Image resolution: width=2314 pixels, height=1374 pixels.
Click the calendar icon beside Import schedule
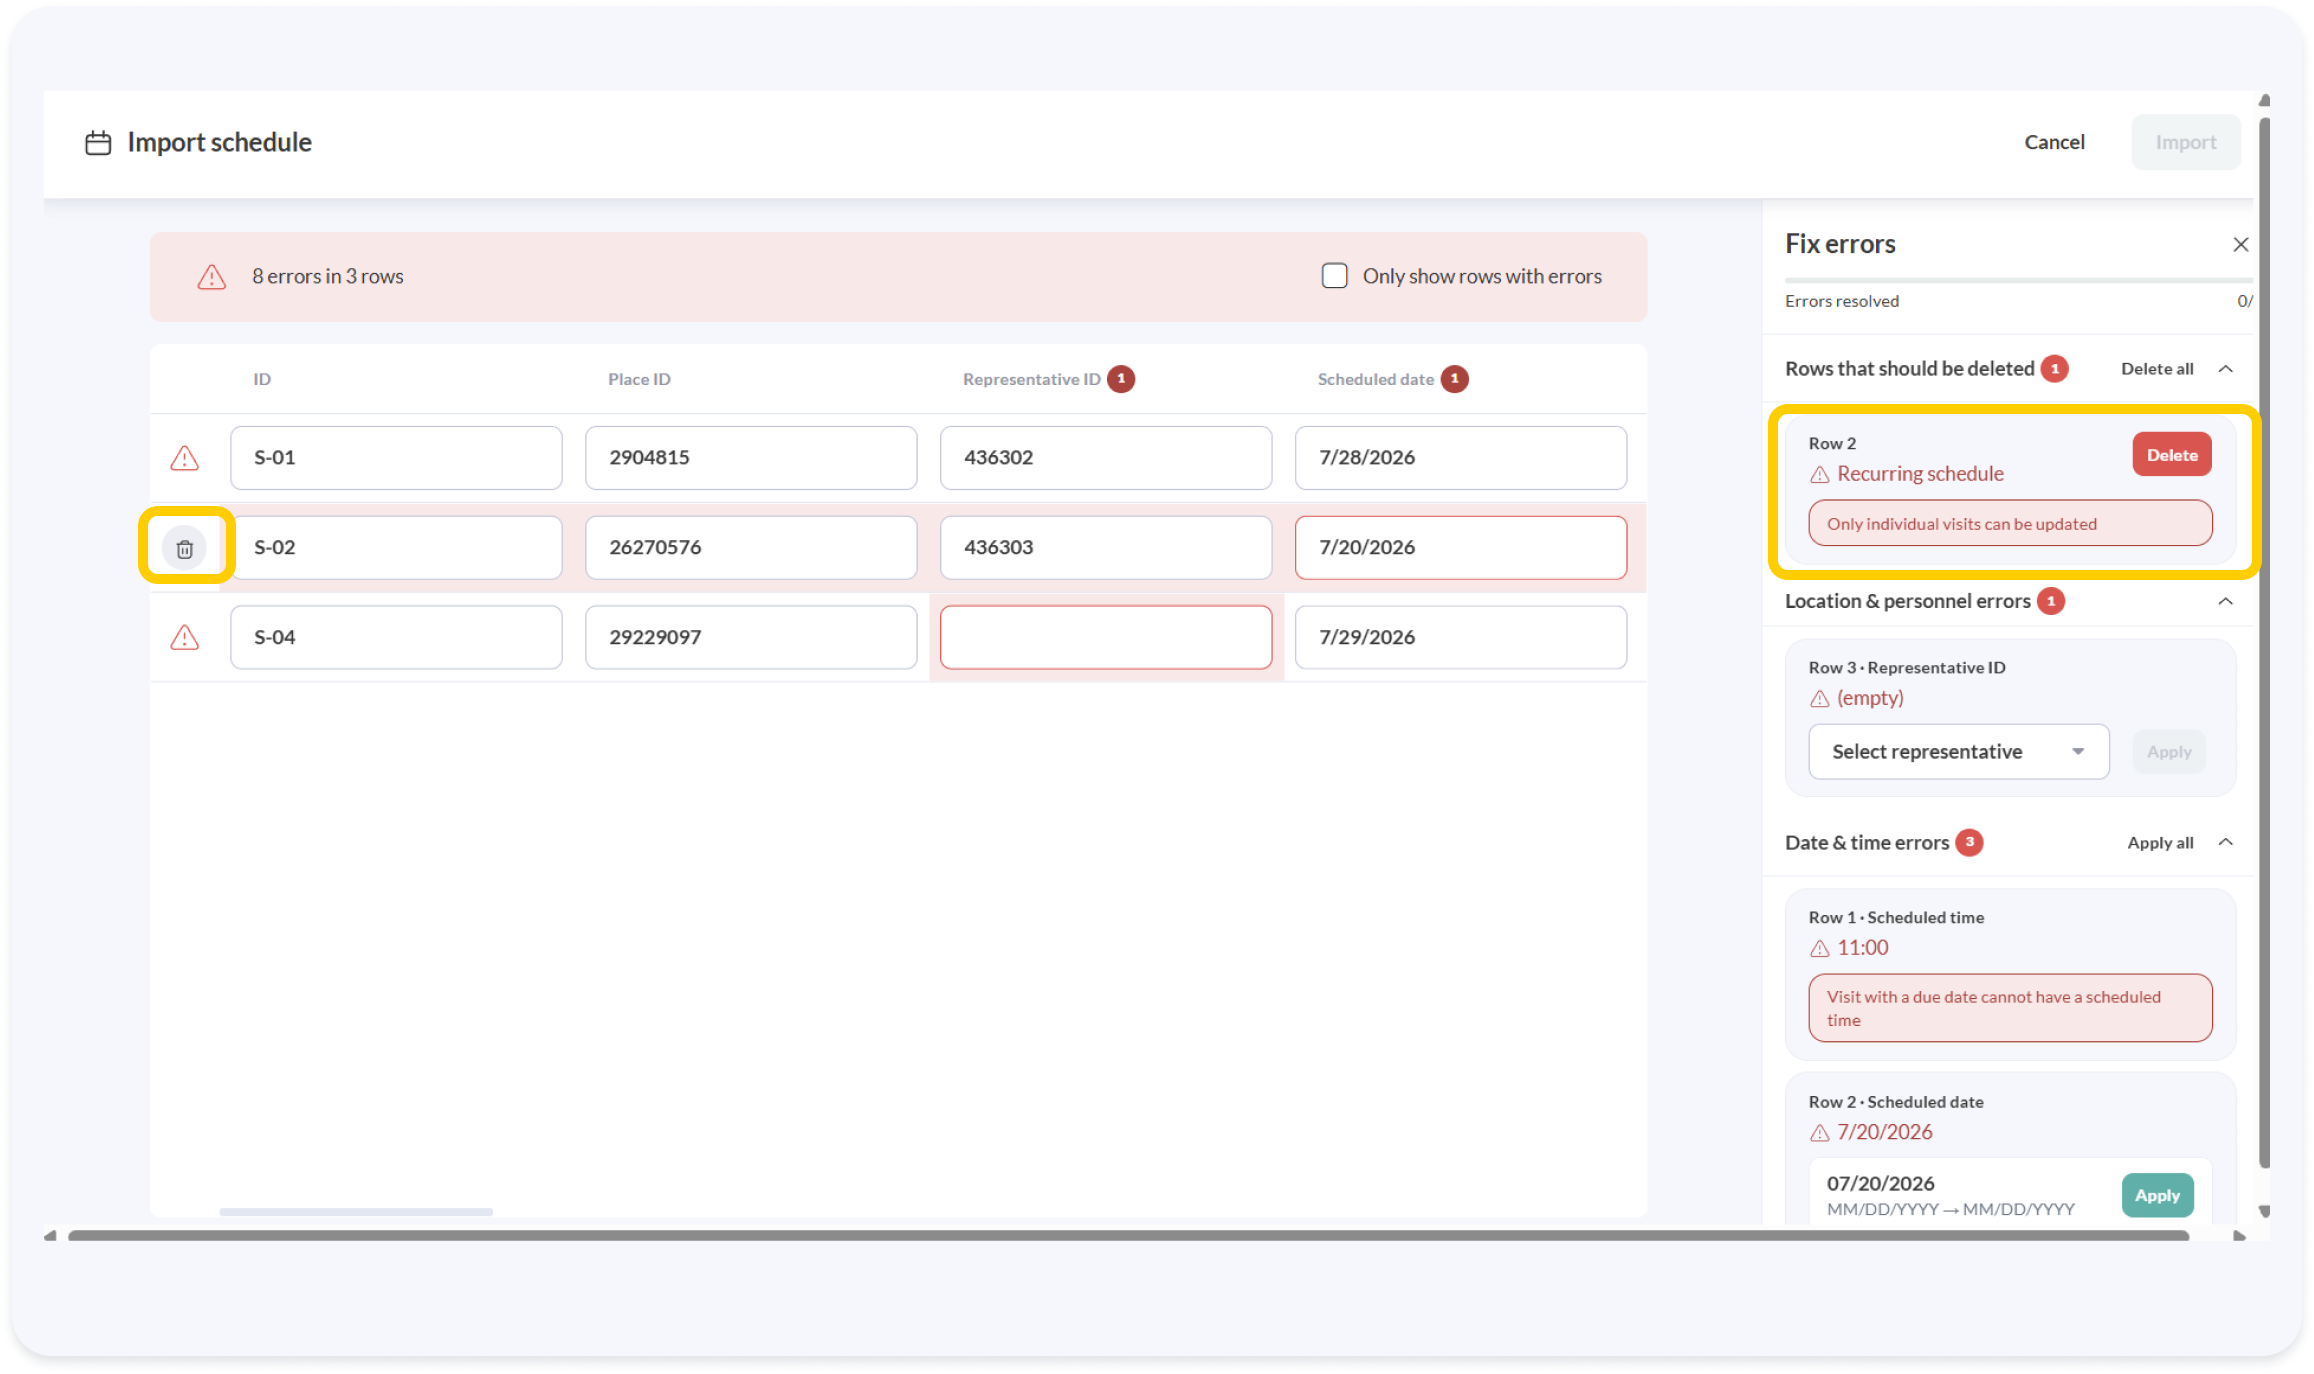[98, 143]
